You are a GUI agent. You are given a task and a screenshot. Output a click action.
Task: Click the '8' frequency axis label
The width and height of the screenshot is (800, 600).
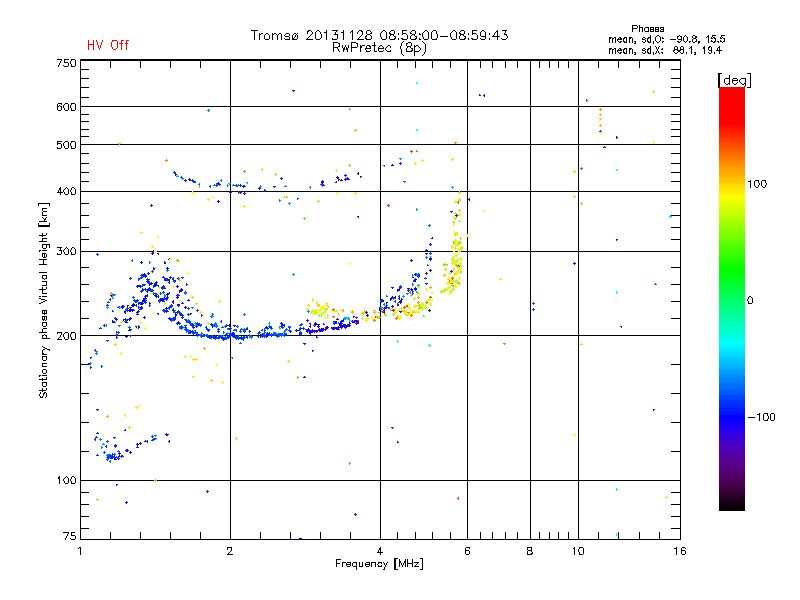pos(530,551)
